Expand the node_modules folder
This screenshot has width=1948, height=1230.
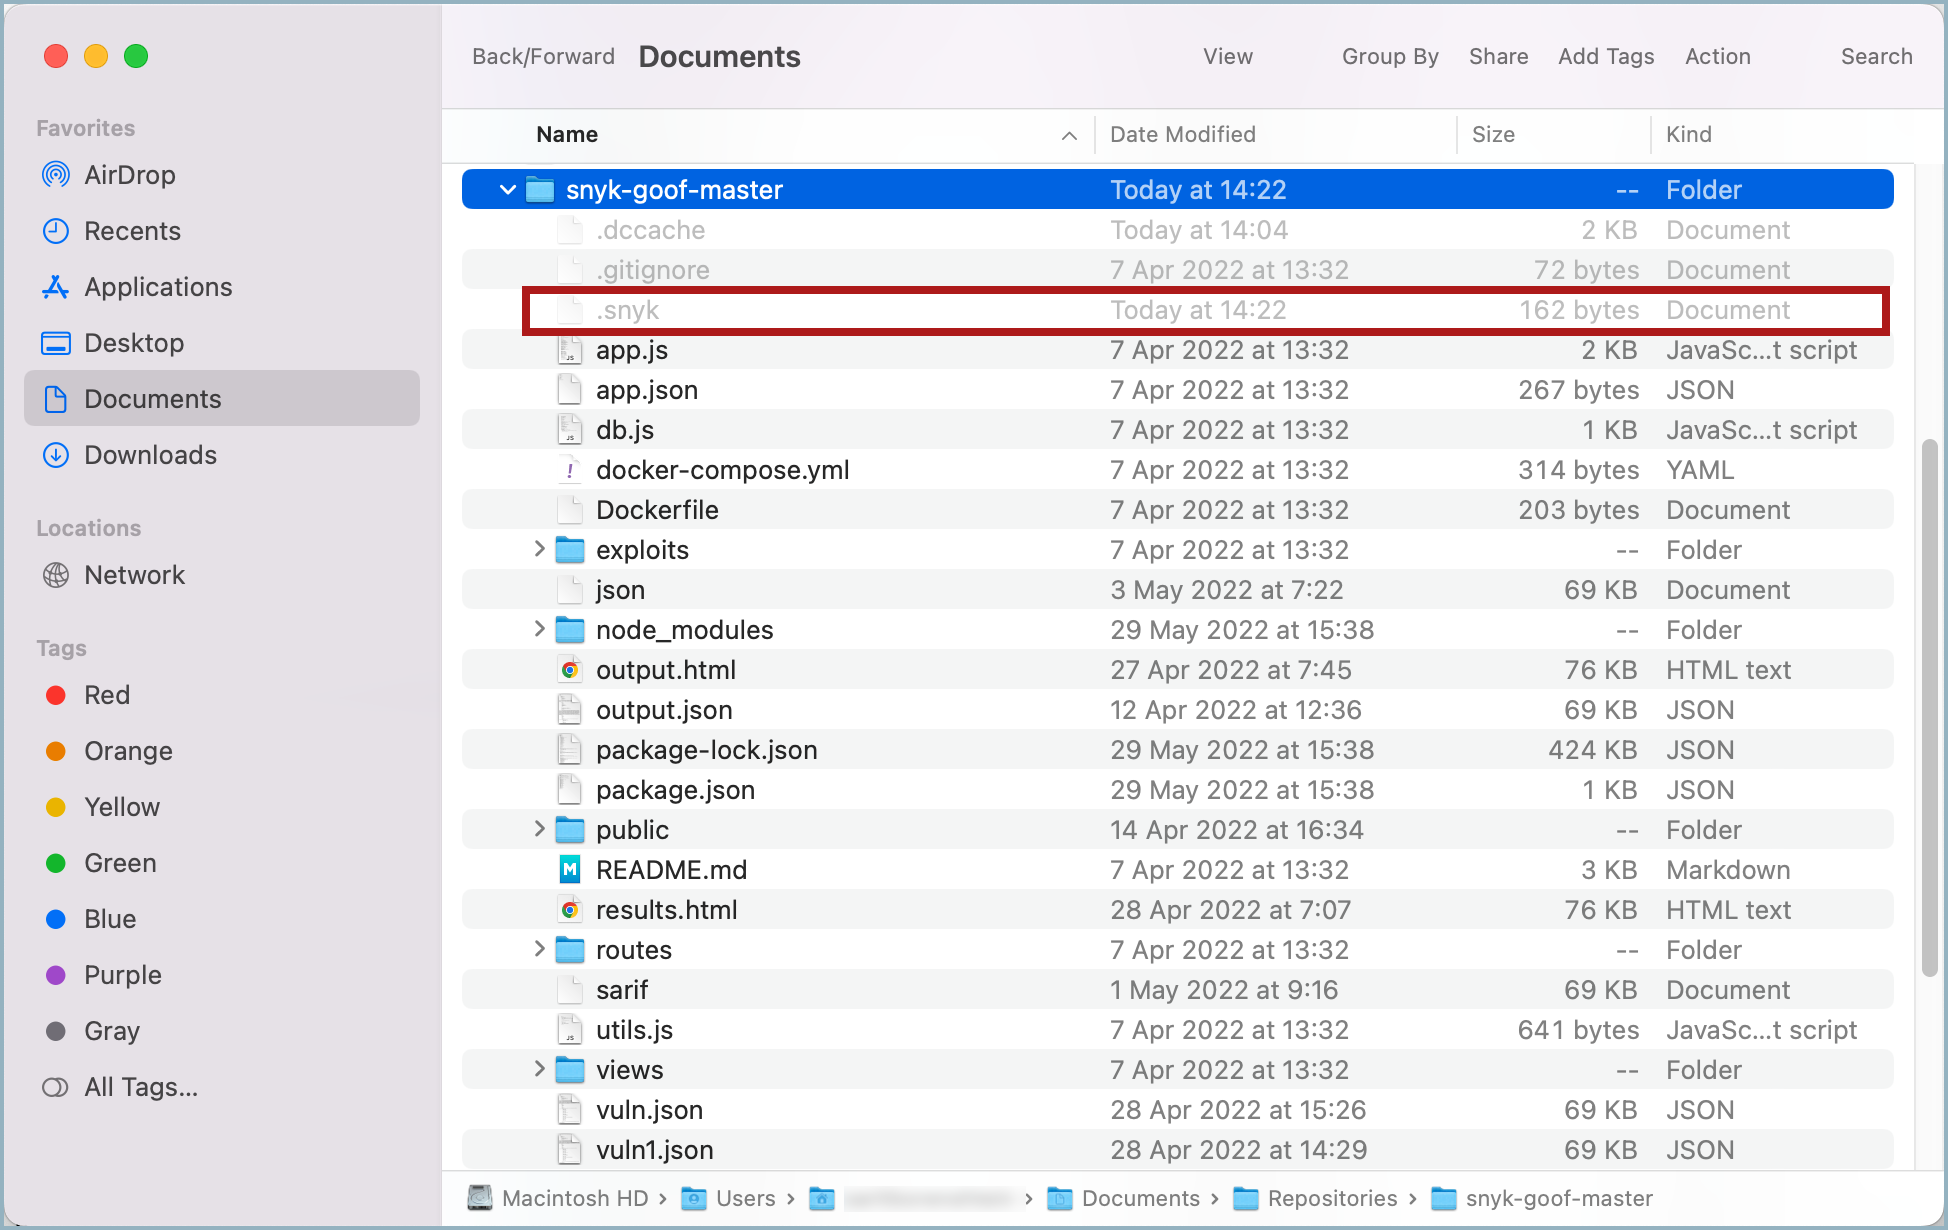(540, 629)
